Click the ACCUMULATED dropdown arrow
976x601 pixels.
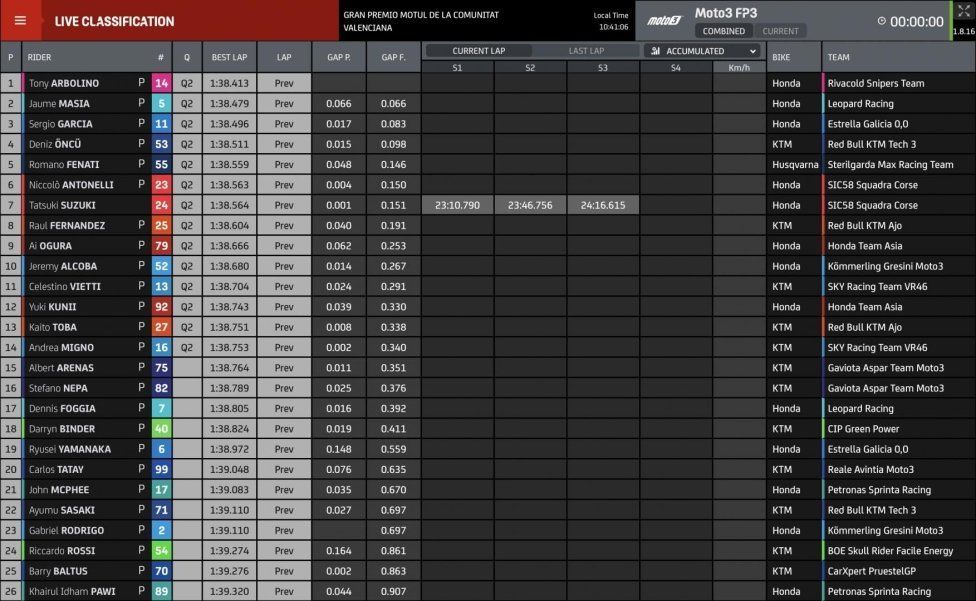753,51
